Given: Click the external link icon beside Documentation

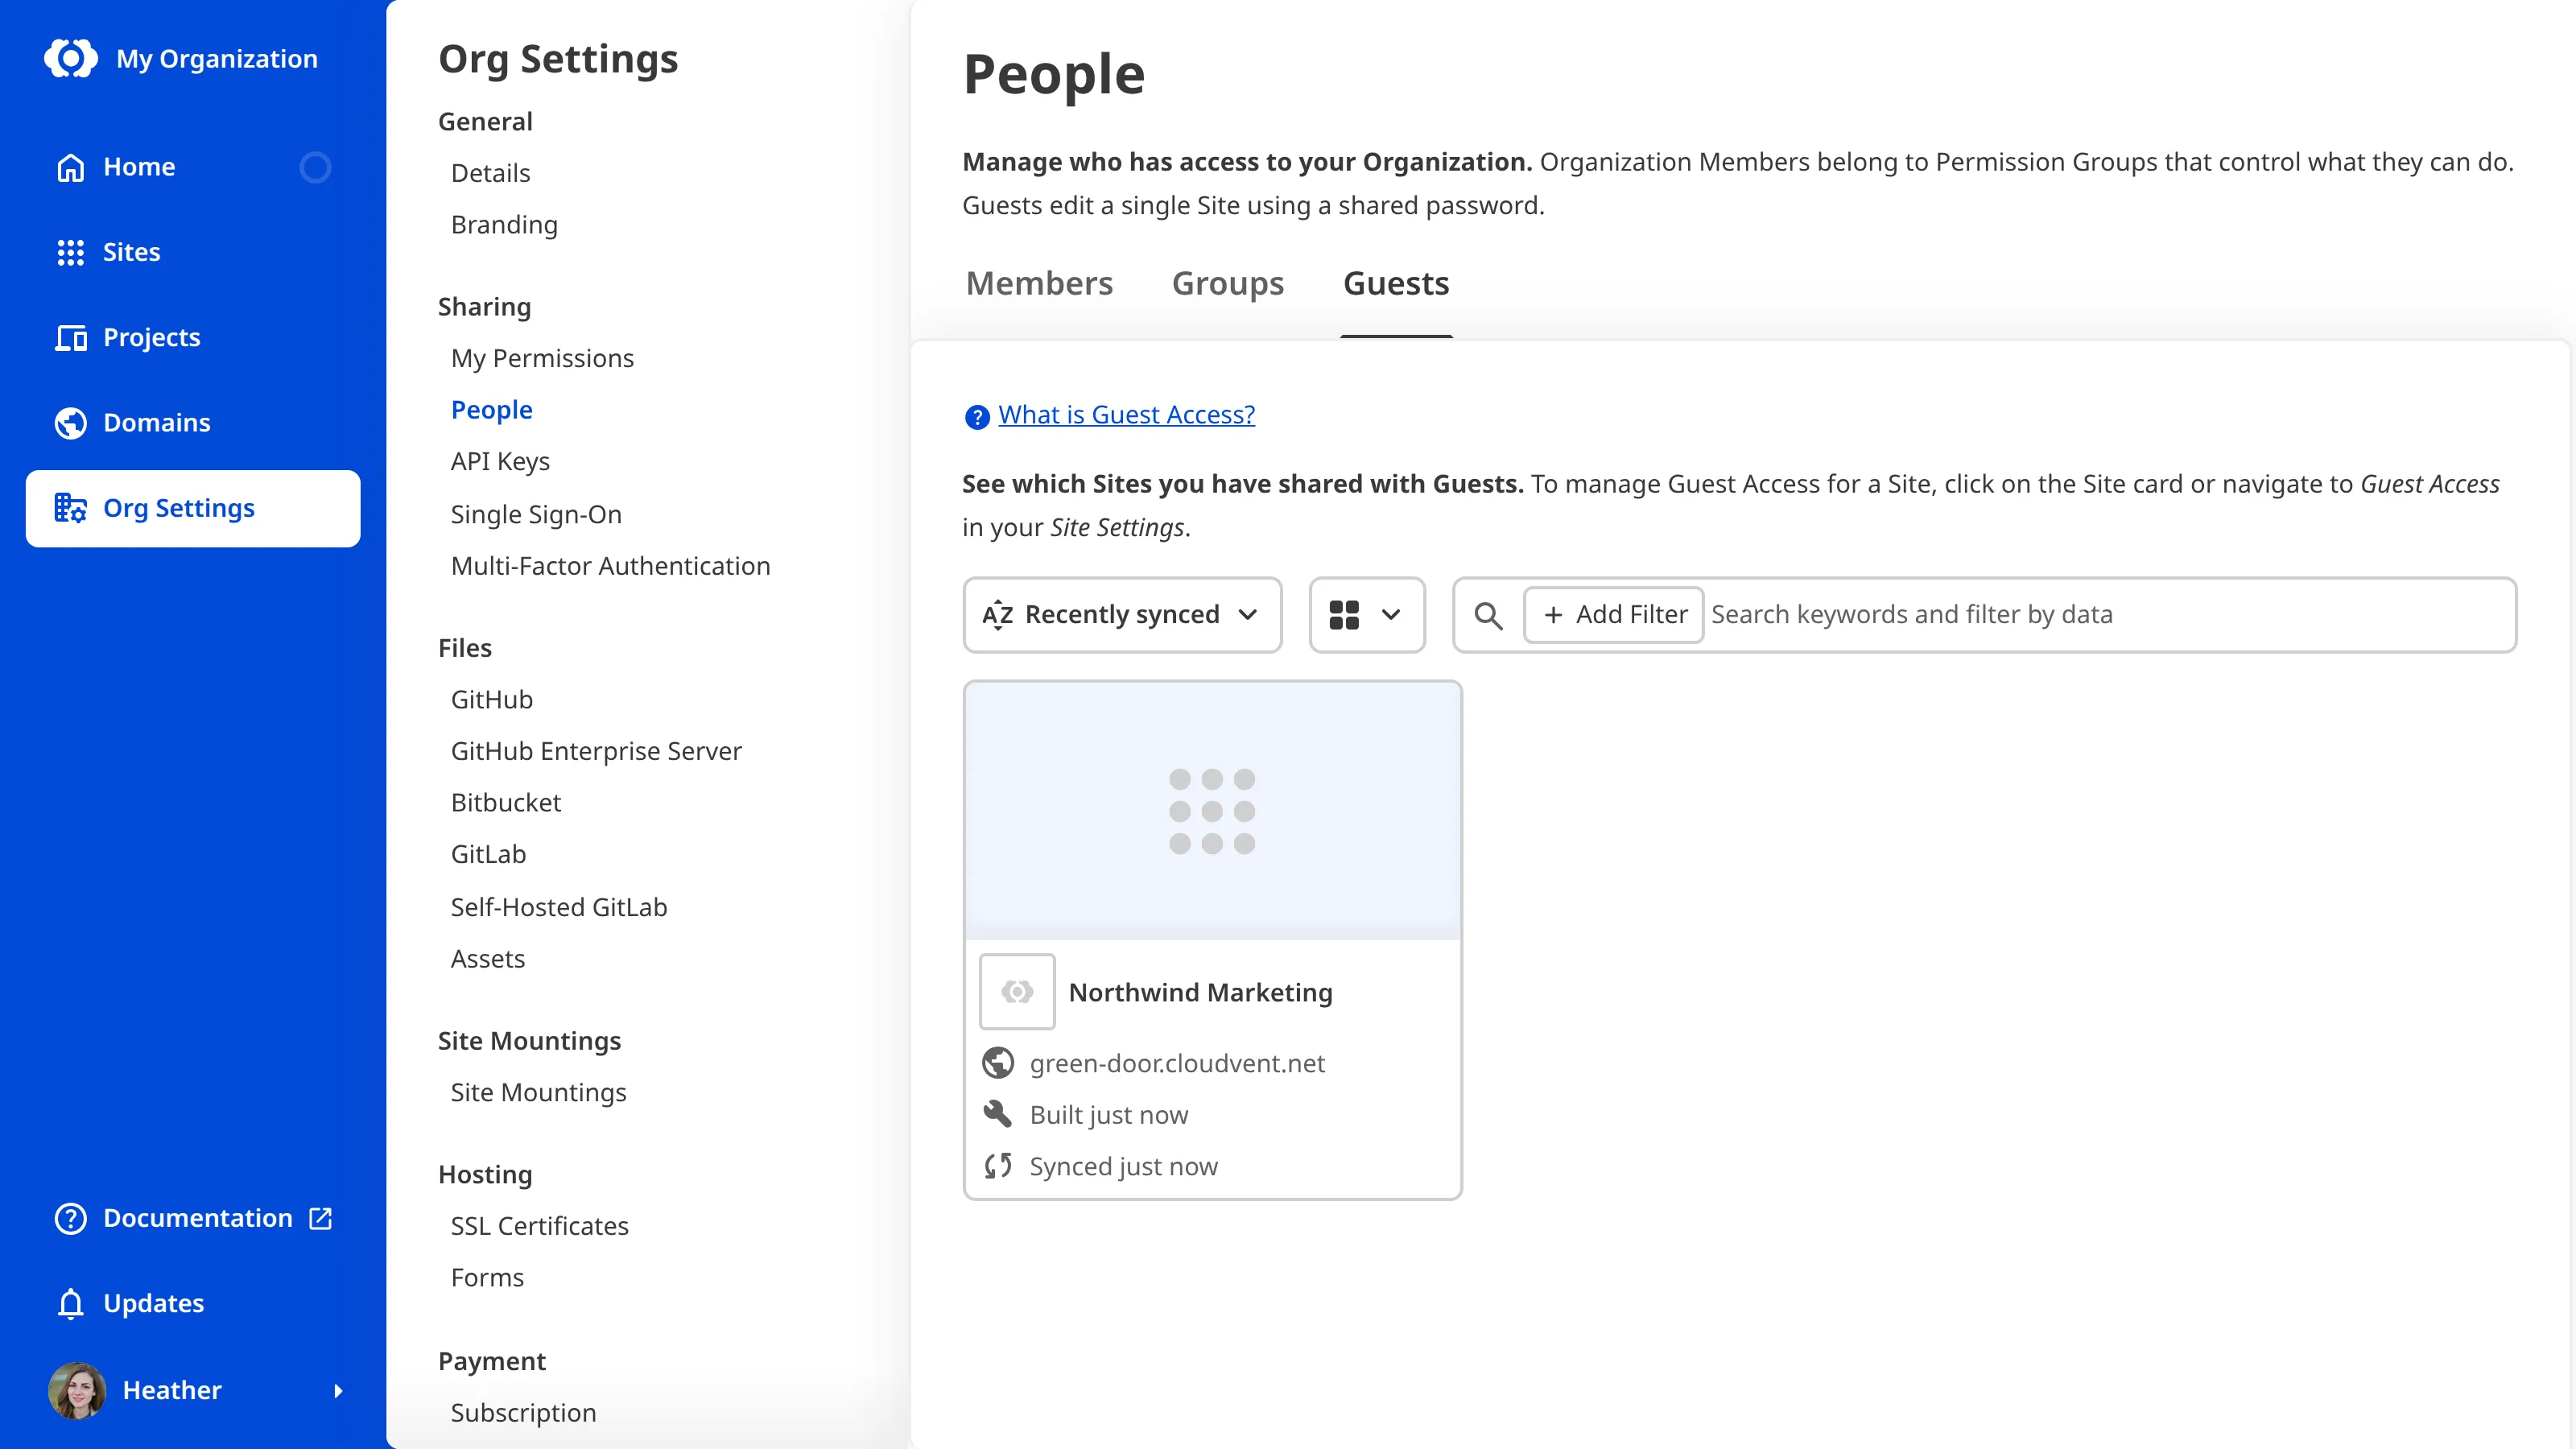Looking at the screenshot, I should [x=321, y=1218].
